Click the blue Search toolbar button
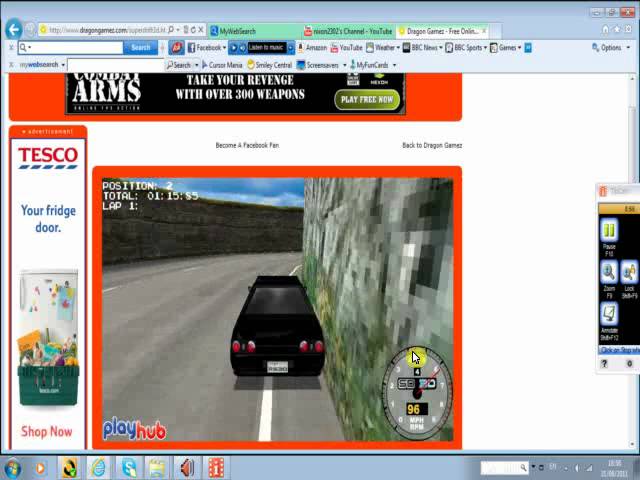Viewport: 640px width, 480px height. 140,48
